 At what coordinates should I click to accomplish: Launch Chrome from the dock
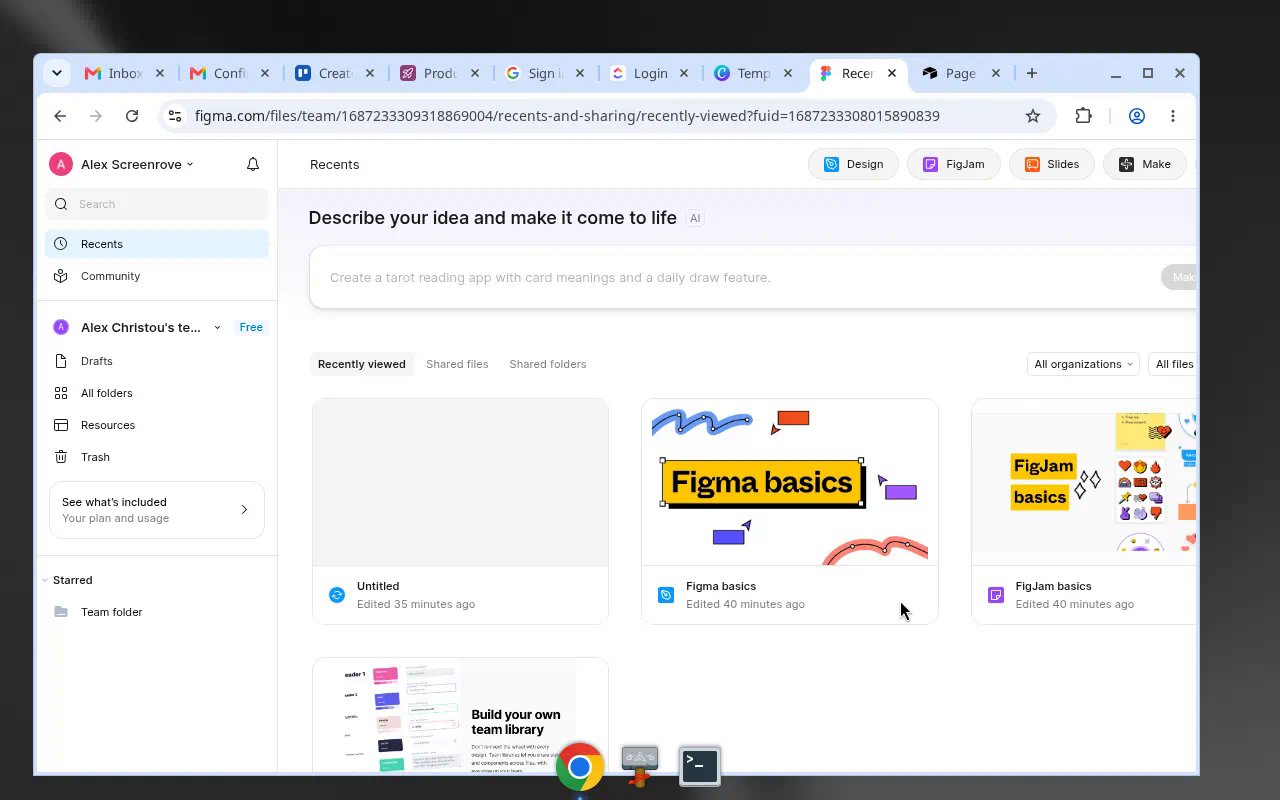coord(580,767)
